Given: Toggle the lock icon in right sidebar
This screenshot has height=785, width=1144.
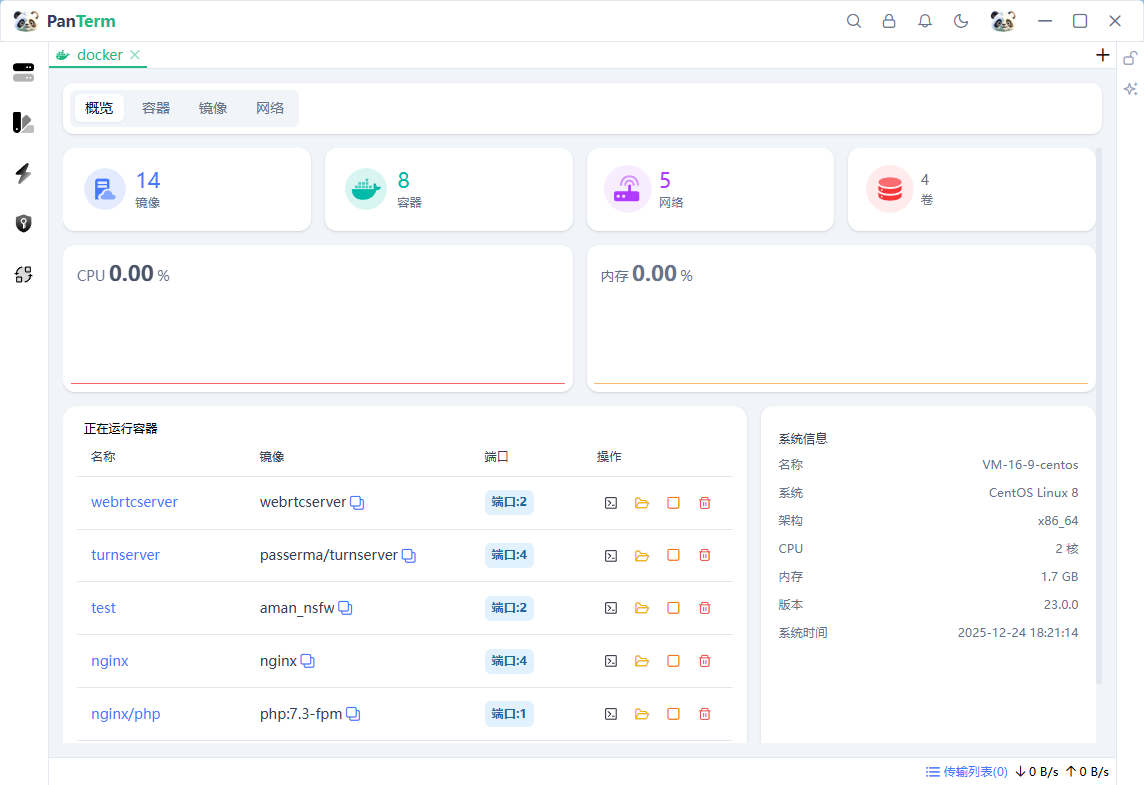Looking at the screenshot, I should pyautogui.click(x=1130, y=58).
